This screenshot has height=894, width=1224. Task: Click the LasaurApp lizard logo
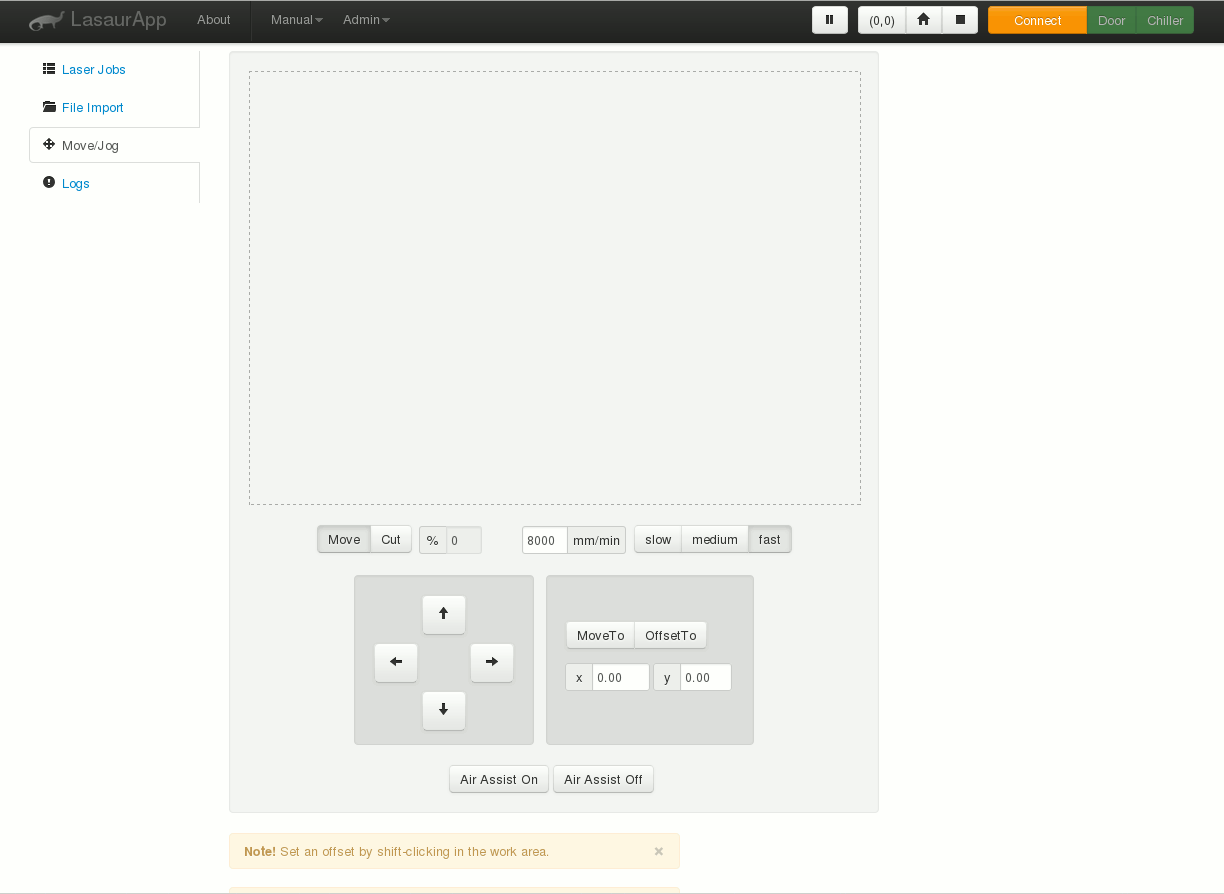pyautogui.click(x=45, y=20)
